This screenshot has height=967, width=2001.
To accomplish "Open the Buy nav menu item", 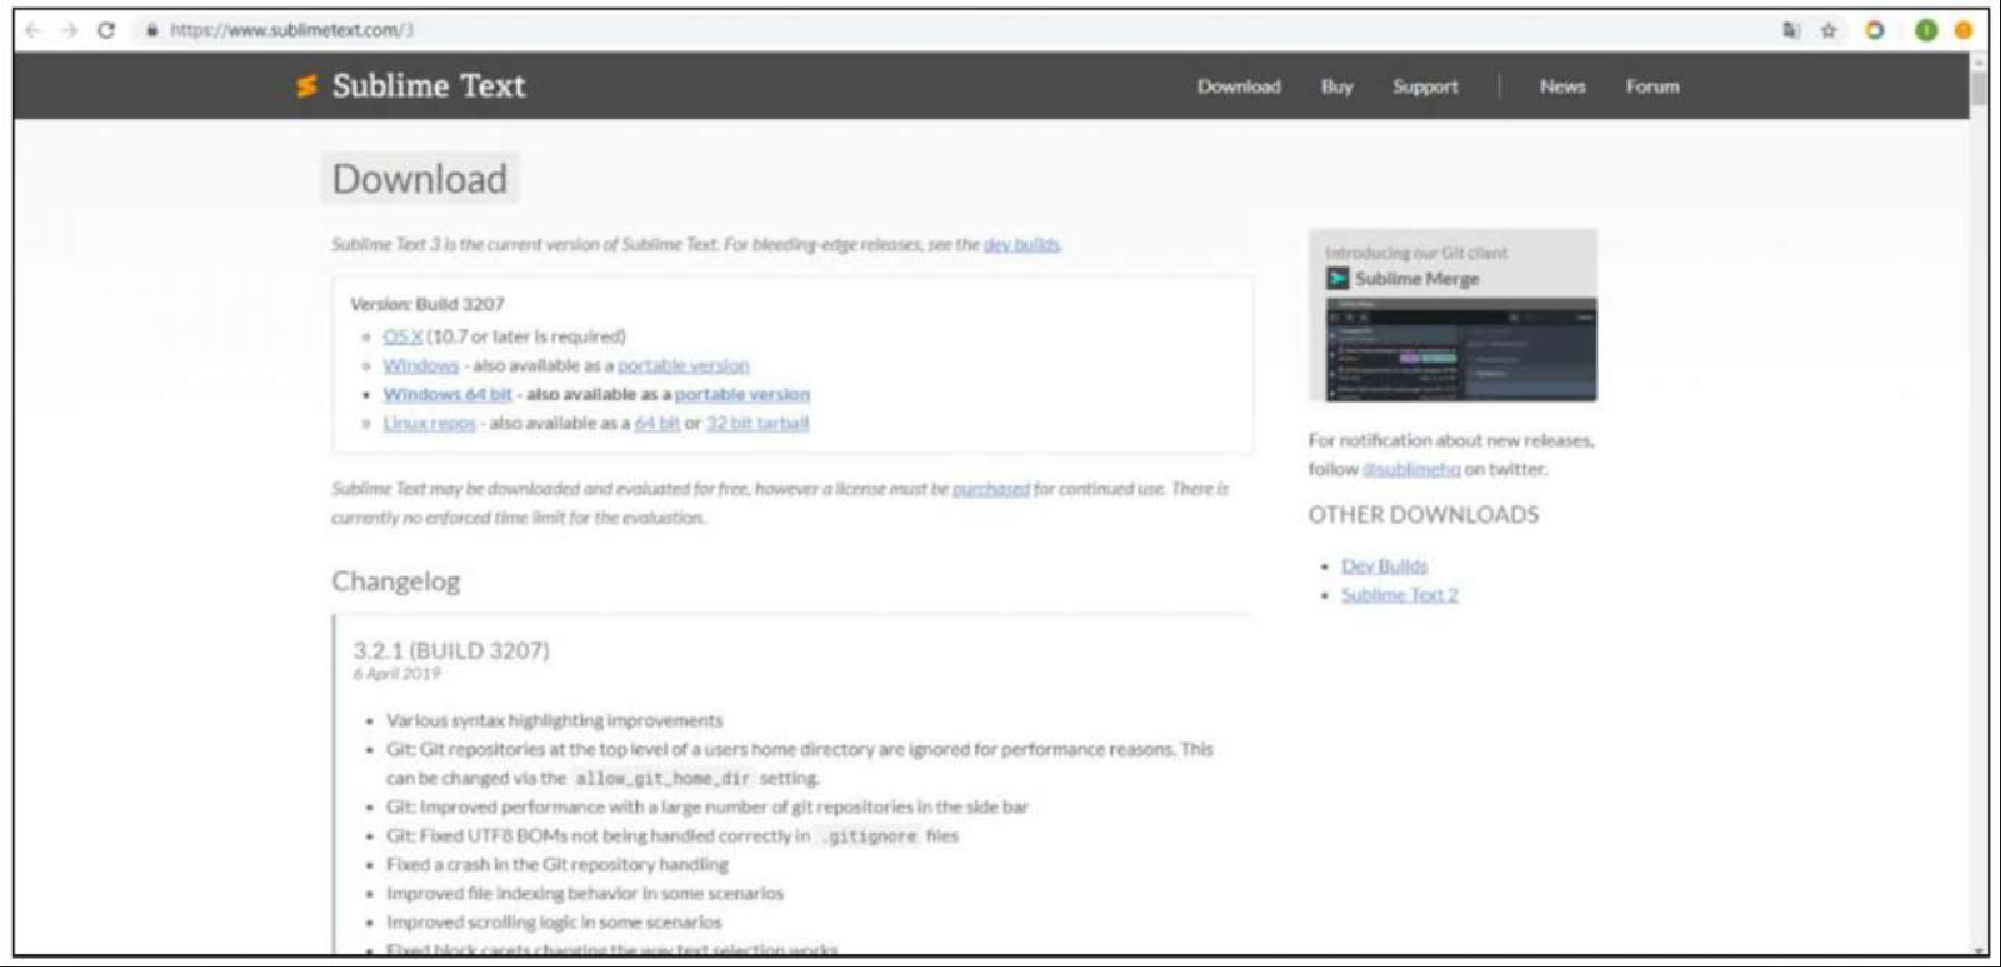I will (1336, 86).
